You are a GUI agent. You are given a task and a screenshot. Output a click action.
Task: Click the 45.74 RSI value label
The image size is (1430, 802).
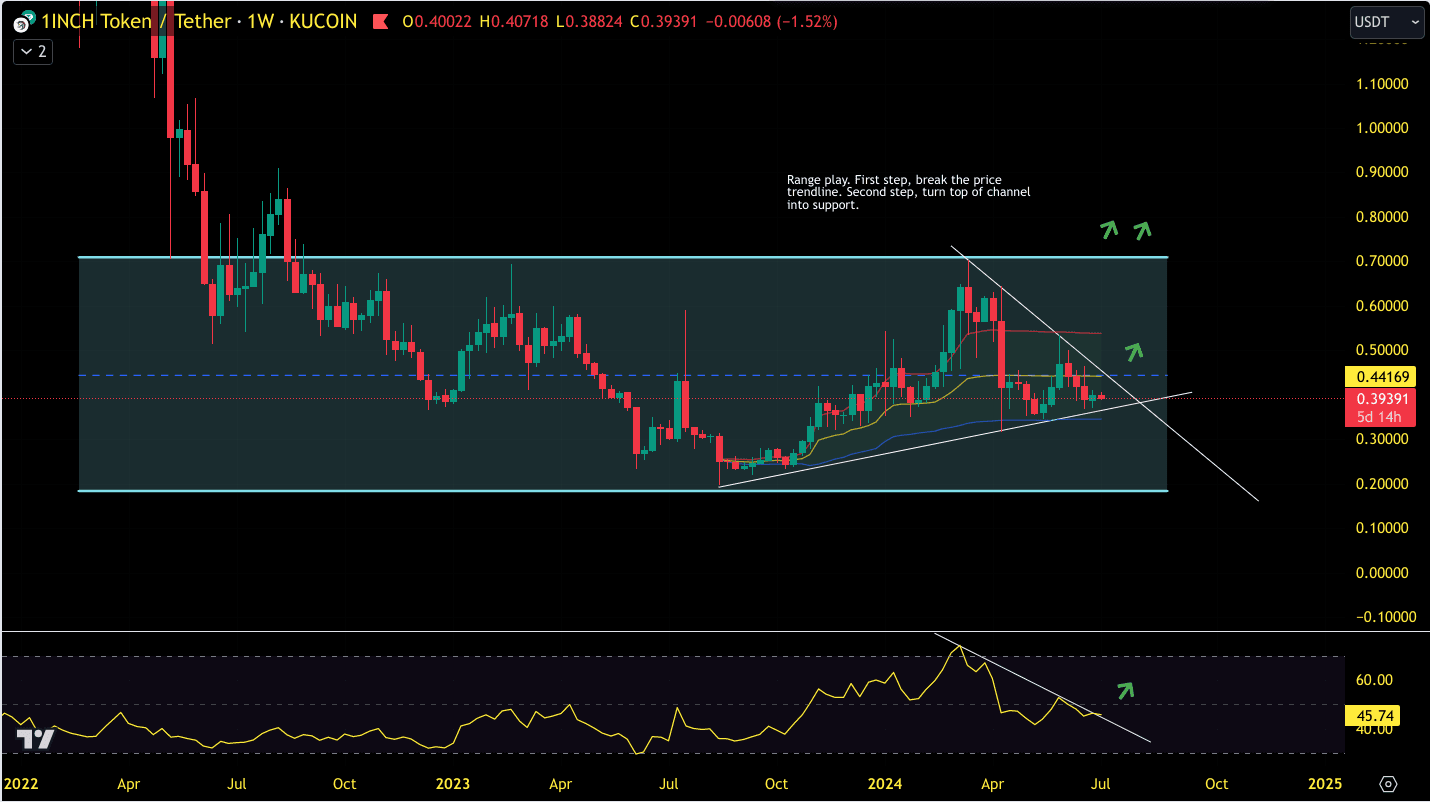pyautogui.click(x=1372, y=716)
